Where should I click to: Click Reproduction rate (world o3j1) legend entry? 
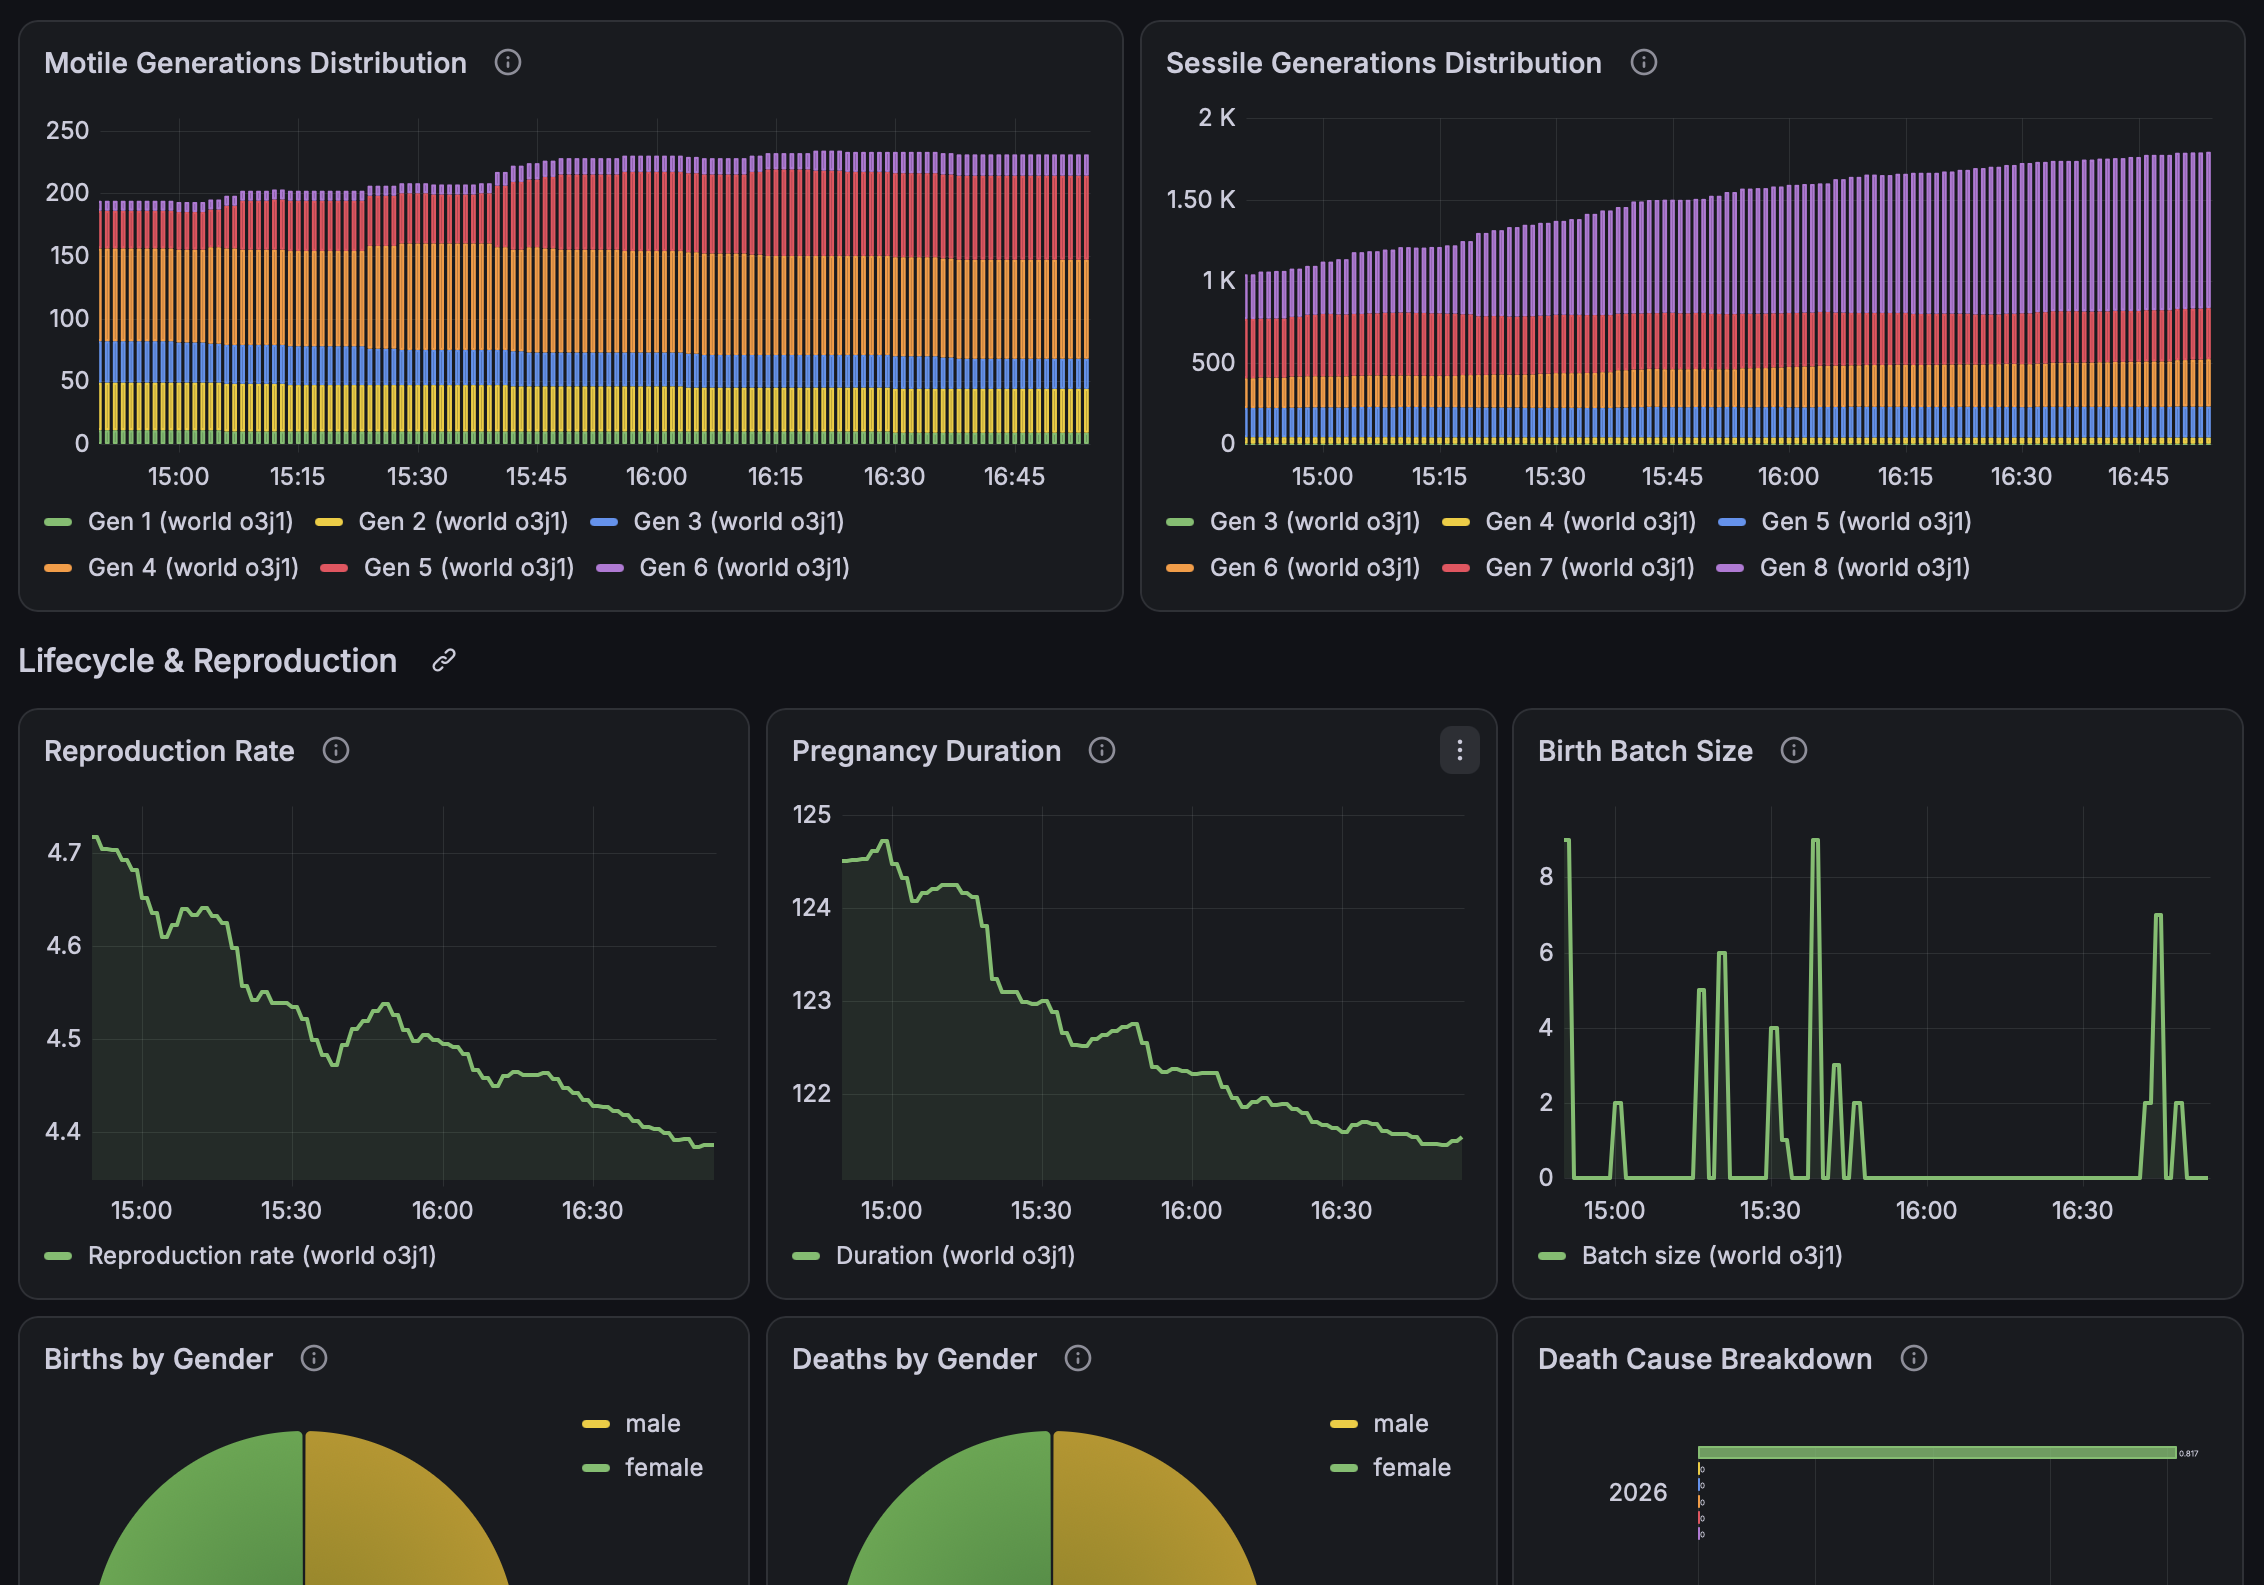pos(262,1256)
